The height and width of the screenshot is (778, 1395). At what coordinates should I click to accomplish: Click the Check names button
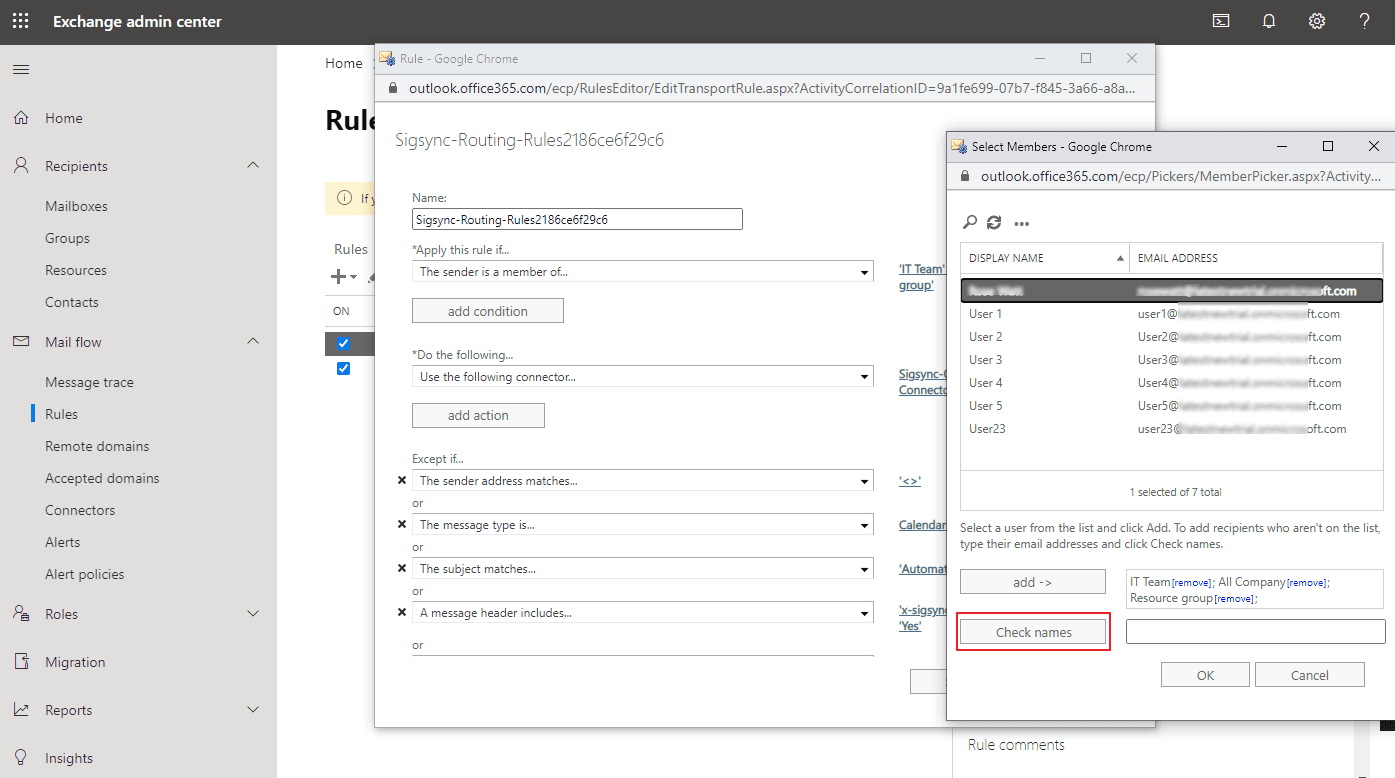[1033, 632]
